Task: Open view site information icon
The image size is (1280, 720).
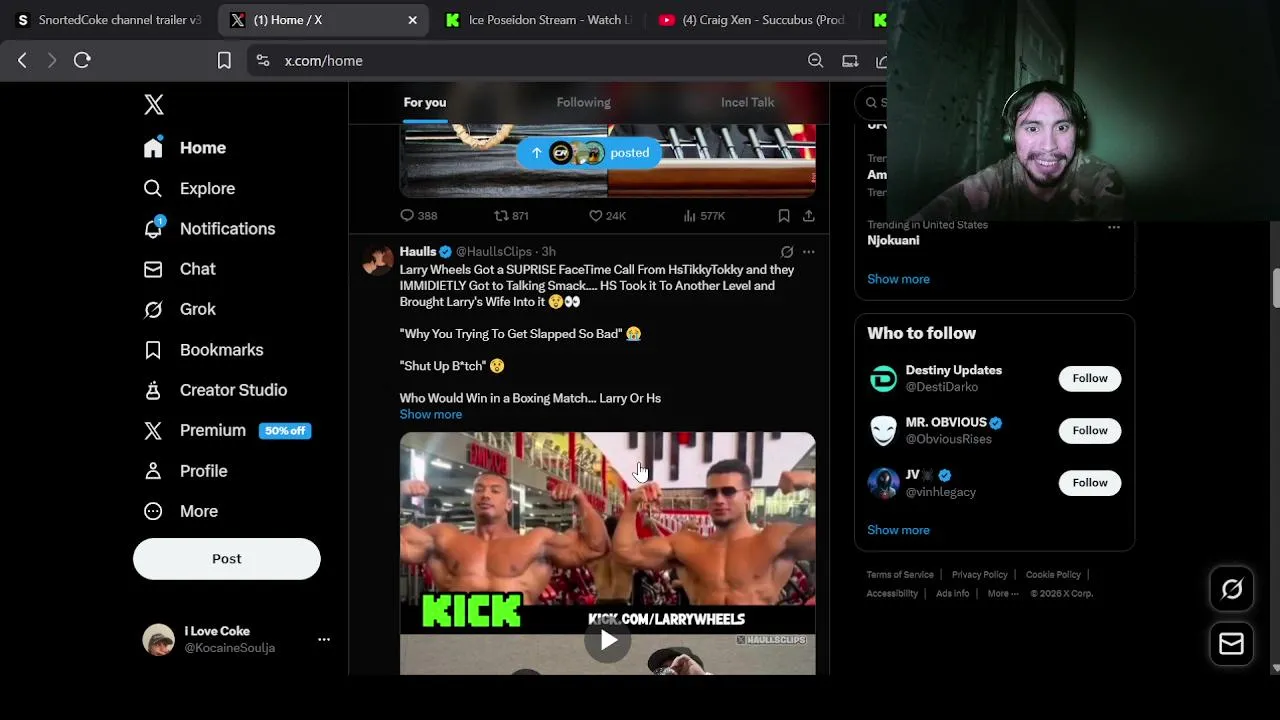Action: [x=263, y=61]
